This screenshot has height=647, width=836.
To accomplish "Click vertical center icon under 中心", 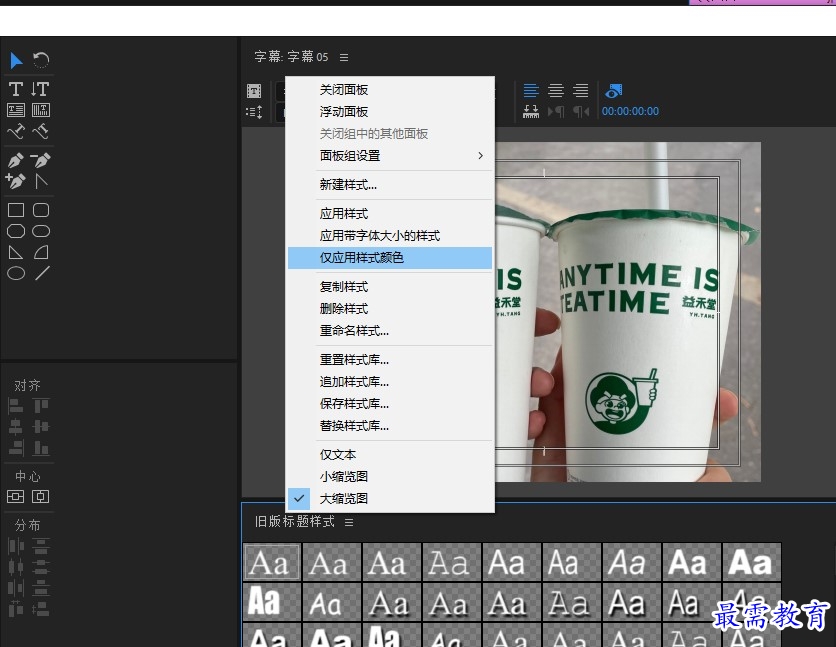I will (x=15, y=497).
